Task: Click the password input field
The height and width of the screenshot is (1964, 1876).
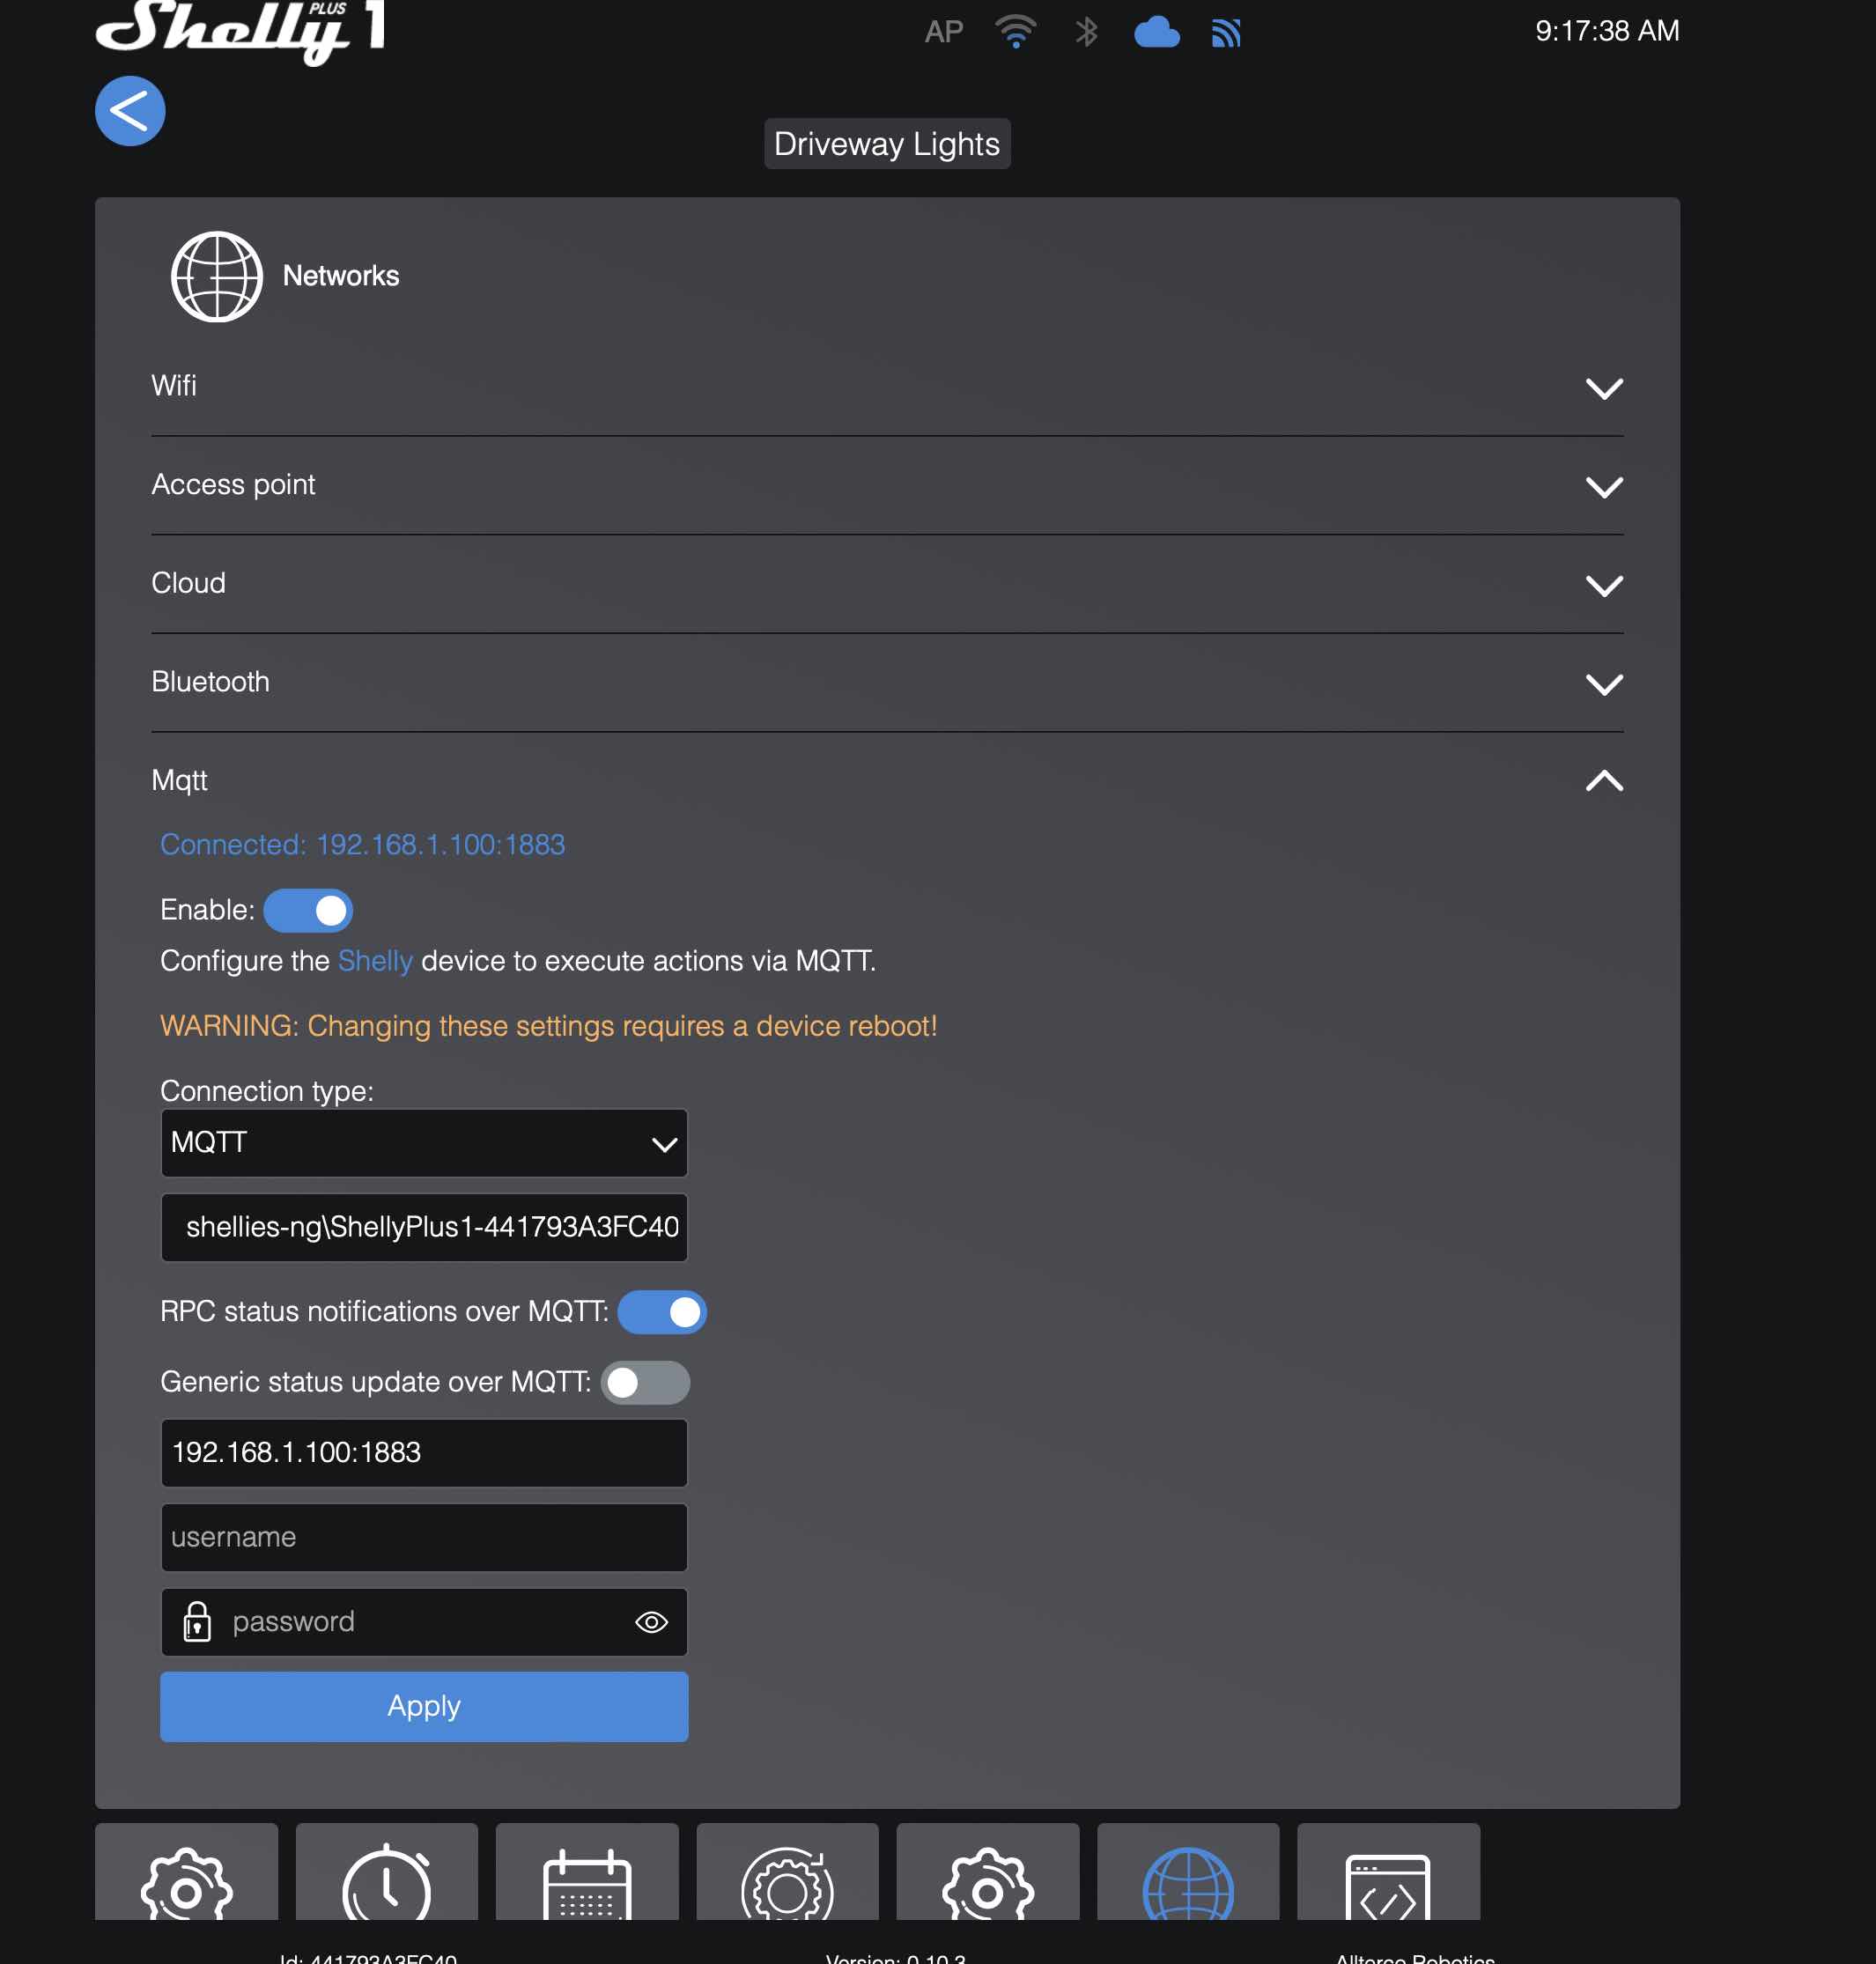Action: tap(424, 1622)
